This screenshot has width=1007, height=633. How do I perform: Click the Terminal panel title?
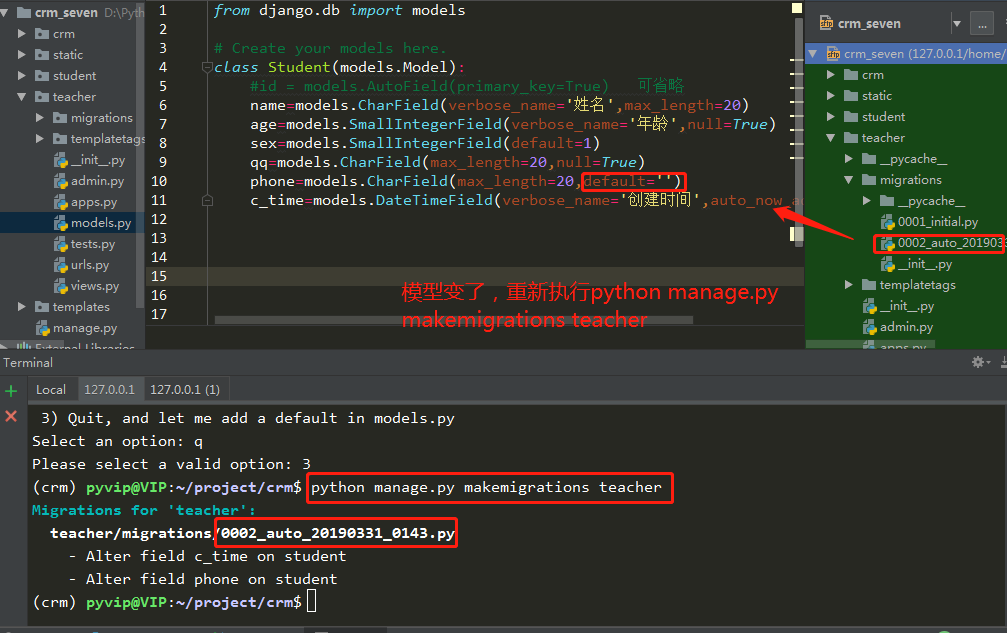(x=28, y=363)
